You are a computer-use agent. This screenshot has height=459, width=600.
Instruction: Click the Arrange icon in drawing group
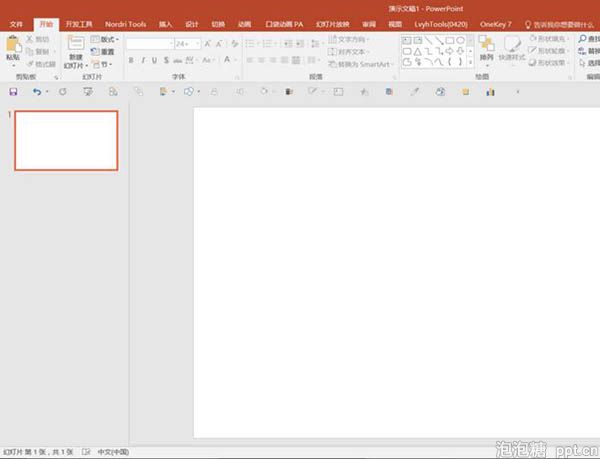tap(487, 43)
